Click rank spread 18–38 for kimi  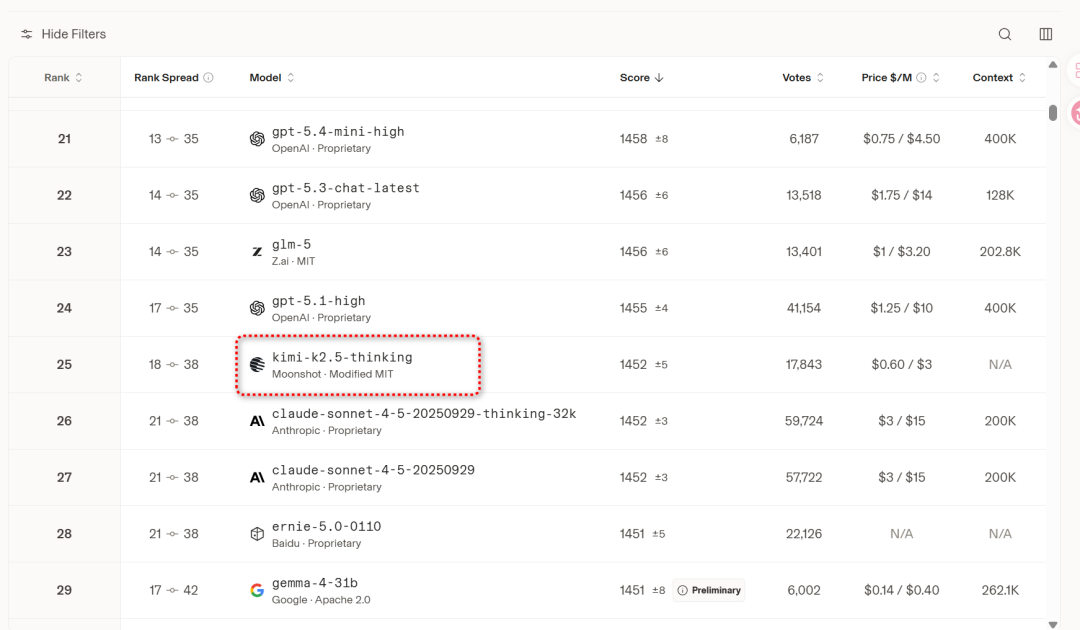pyautogui.click(x=174, y=365)
